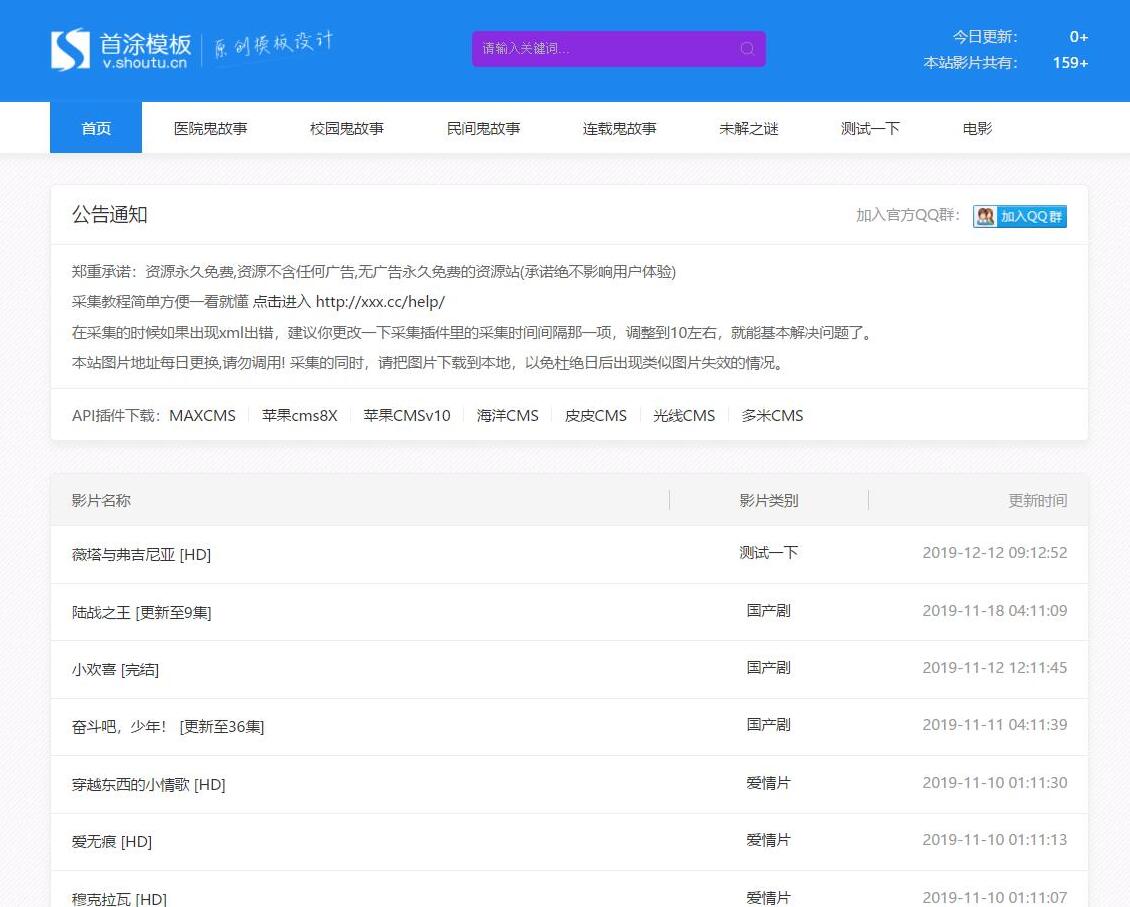Click the 本站影片共有 count 159+
Viewport: 1130px width, 907px height.
tap(1070, 63)
